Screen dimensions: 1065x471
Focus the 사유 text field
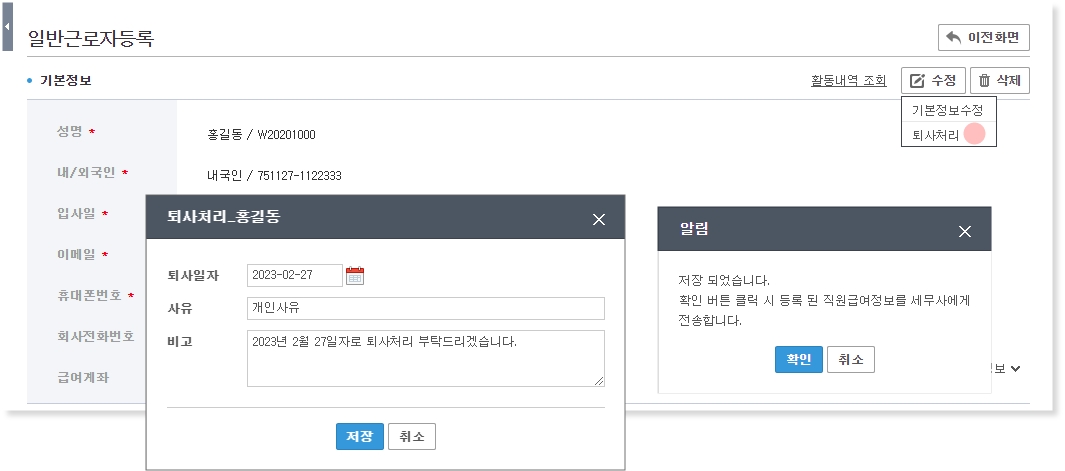click(x=425, y=308)
